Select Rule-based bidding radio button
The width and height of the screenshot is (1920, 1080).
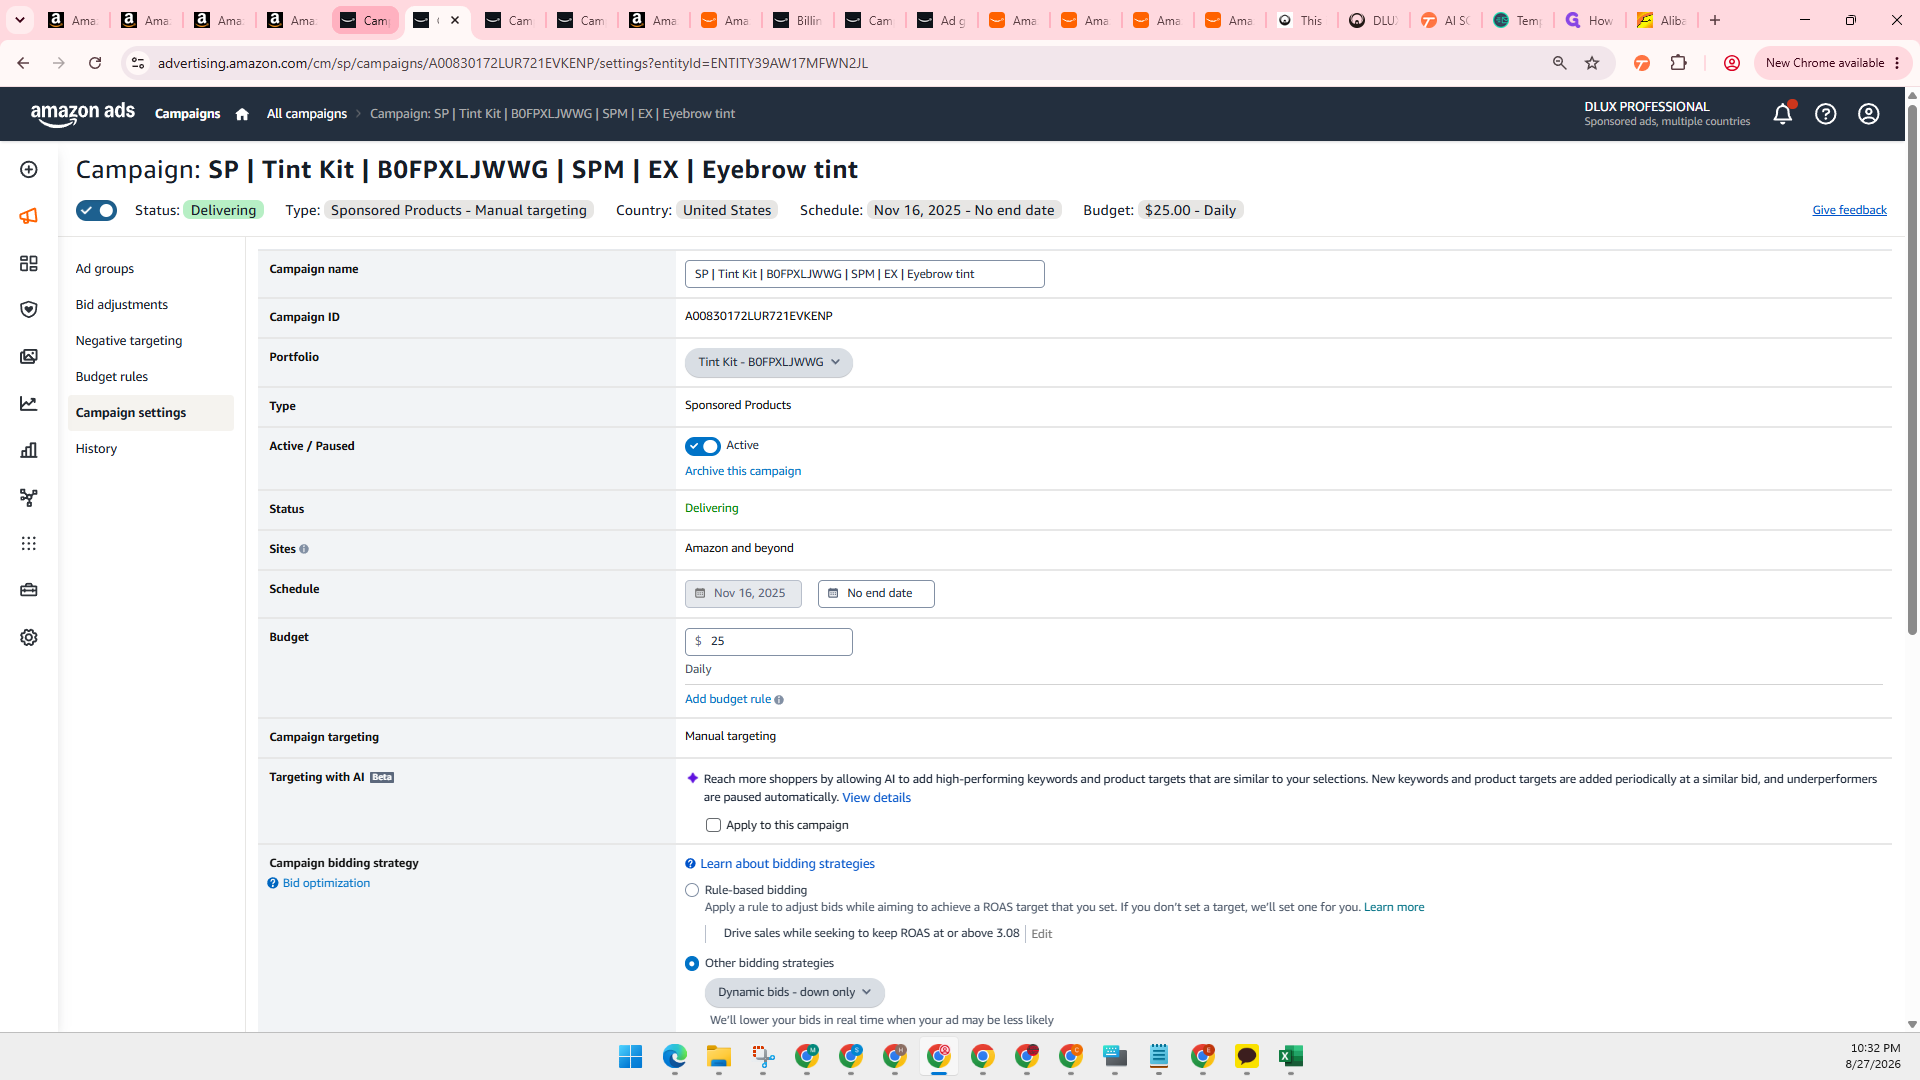pyautogui.click(x=692, y=890)
